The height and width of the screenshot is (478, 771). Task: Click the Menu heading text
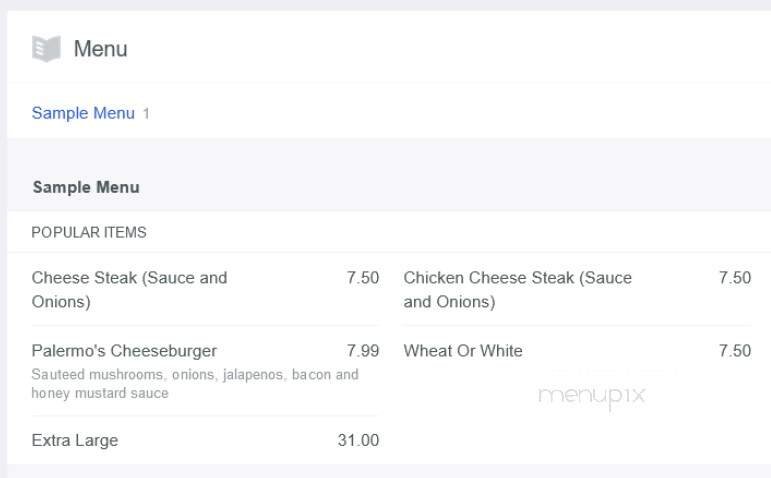[100, 48]
